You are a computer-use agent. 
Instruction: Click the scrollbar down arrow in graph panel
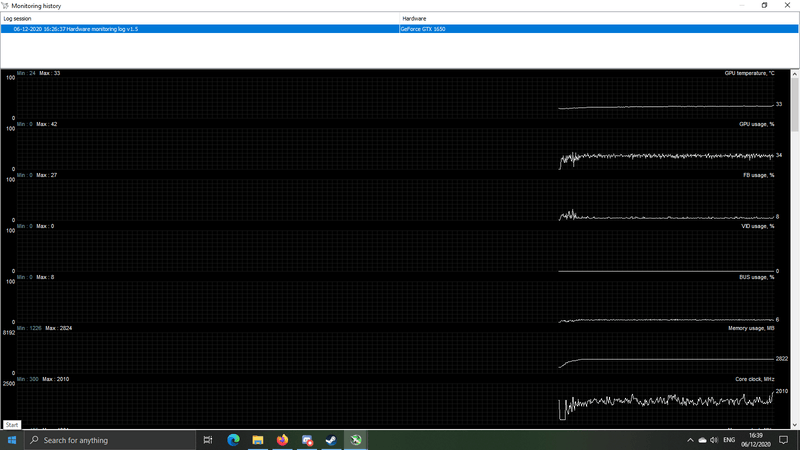(794, 424)
